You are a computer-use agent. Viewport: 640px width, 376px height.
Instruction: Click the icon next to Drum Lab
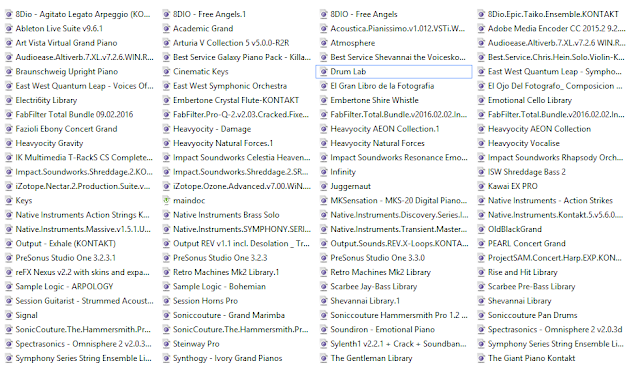324,71
